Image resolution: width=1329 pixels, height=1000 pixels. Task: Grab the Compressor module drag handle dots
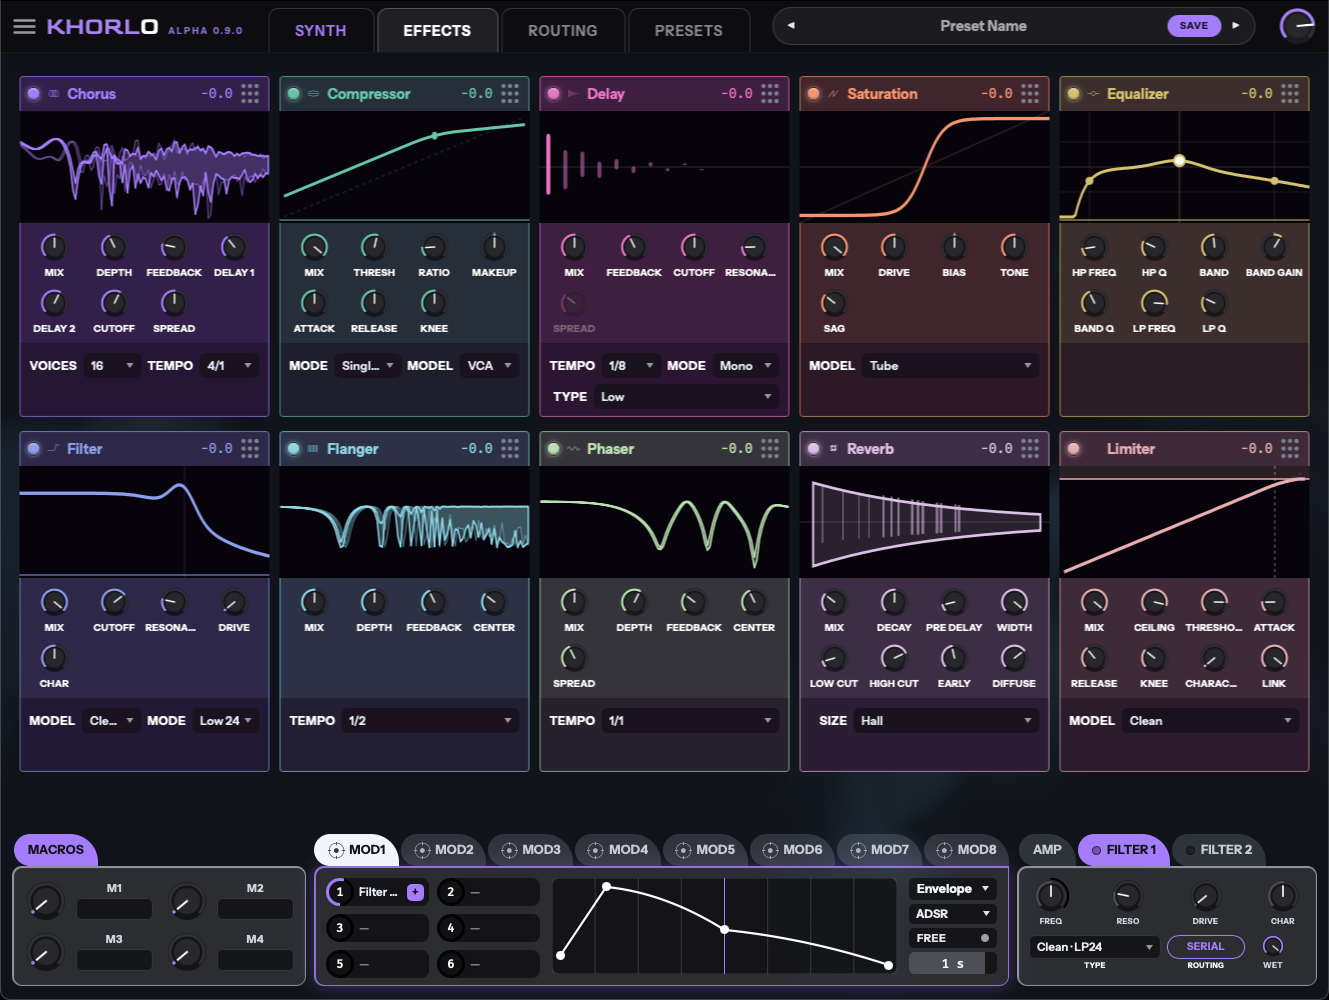tap(510, 93)
